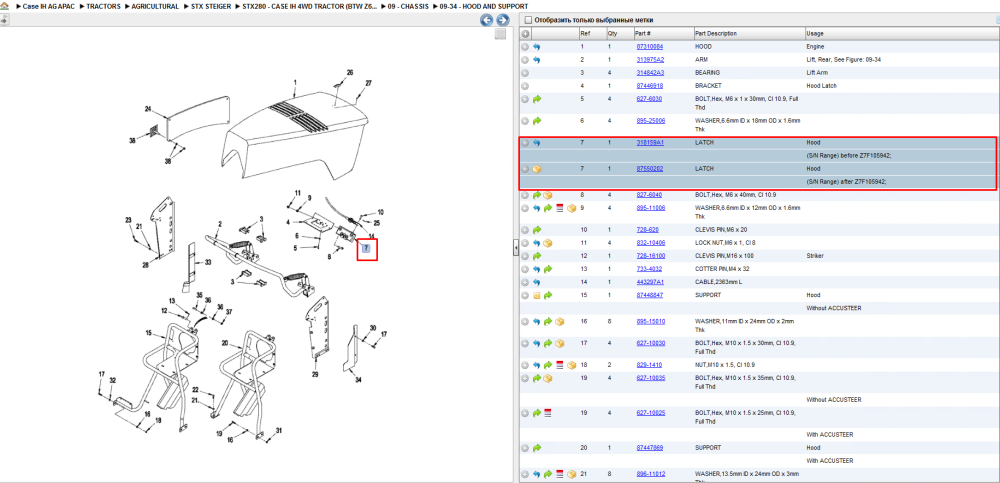Viewport: 1000px width, 483px height.
Task: Click package box icon for washer 895-15010
Action: click(x=559, y=322)
